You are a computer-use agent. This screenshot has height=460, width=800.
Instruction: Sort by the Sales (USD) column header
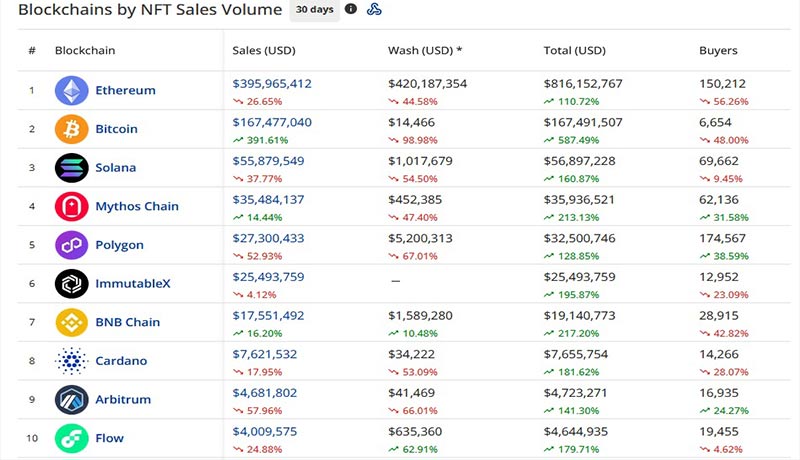264,50
